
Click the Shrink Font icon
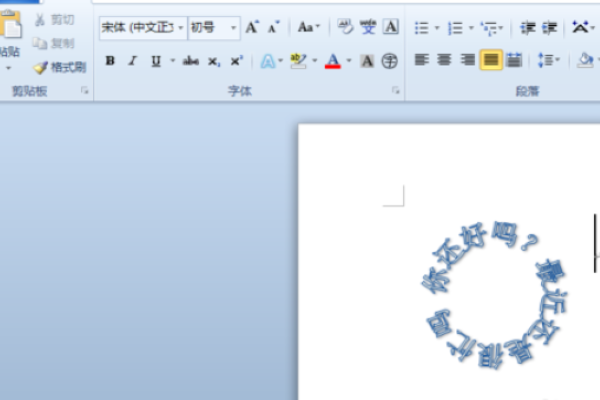click(x=273, y=28)
